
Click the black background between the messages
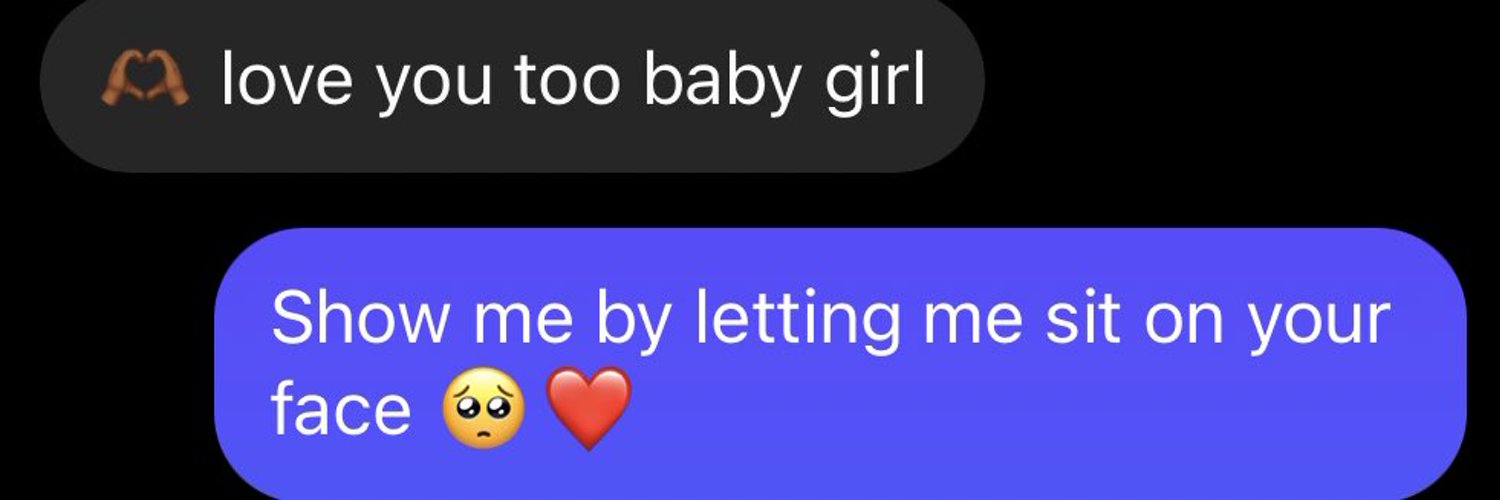(x=600, y=200)
